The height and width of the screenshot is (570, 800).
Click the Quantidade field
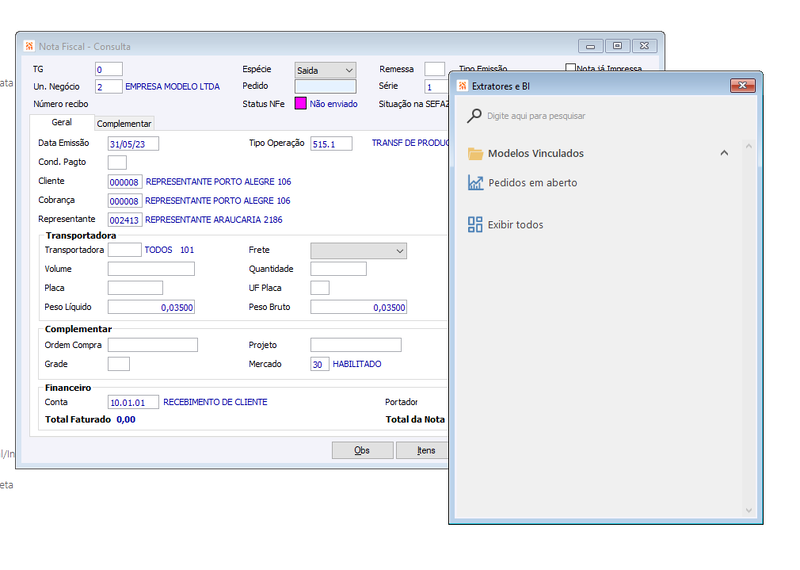coord(338,269)
